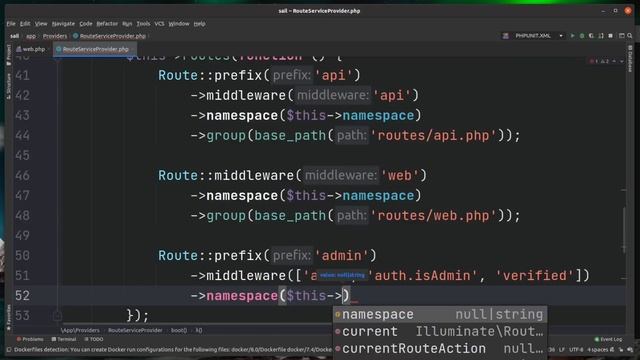Run with coverage icon in toolbar

pyautogui.click(x=591, y=36)
